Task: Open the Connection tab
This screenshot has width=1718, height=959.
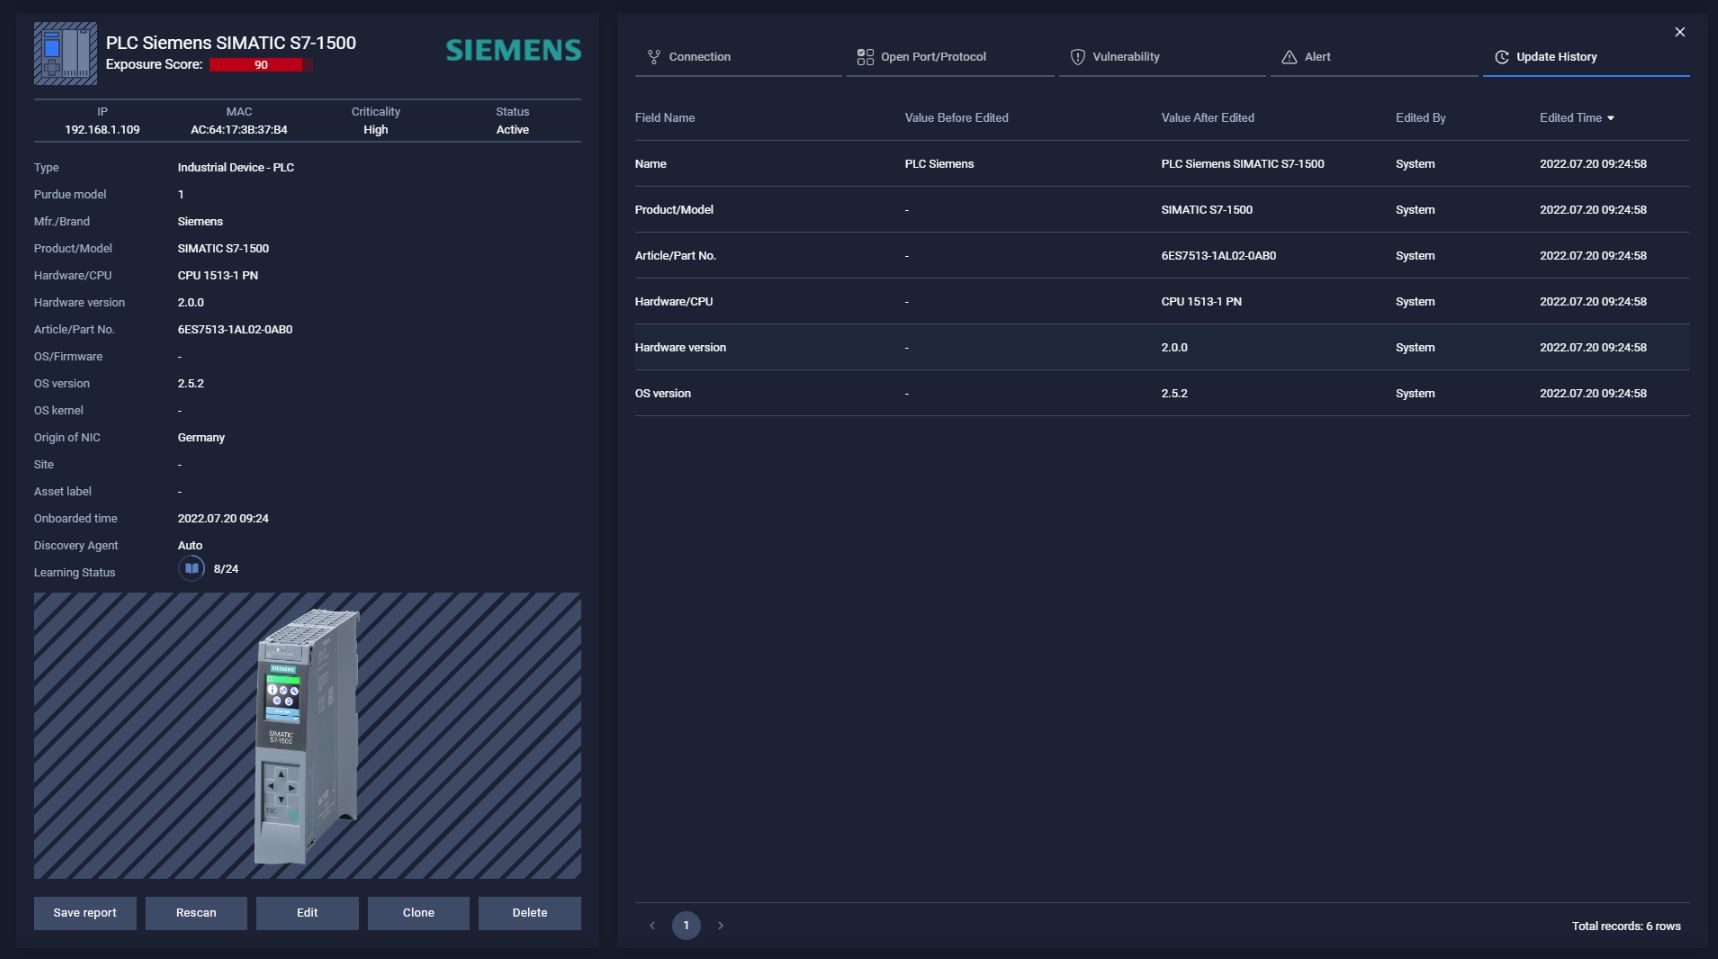Action: tap(738, 57)
